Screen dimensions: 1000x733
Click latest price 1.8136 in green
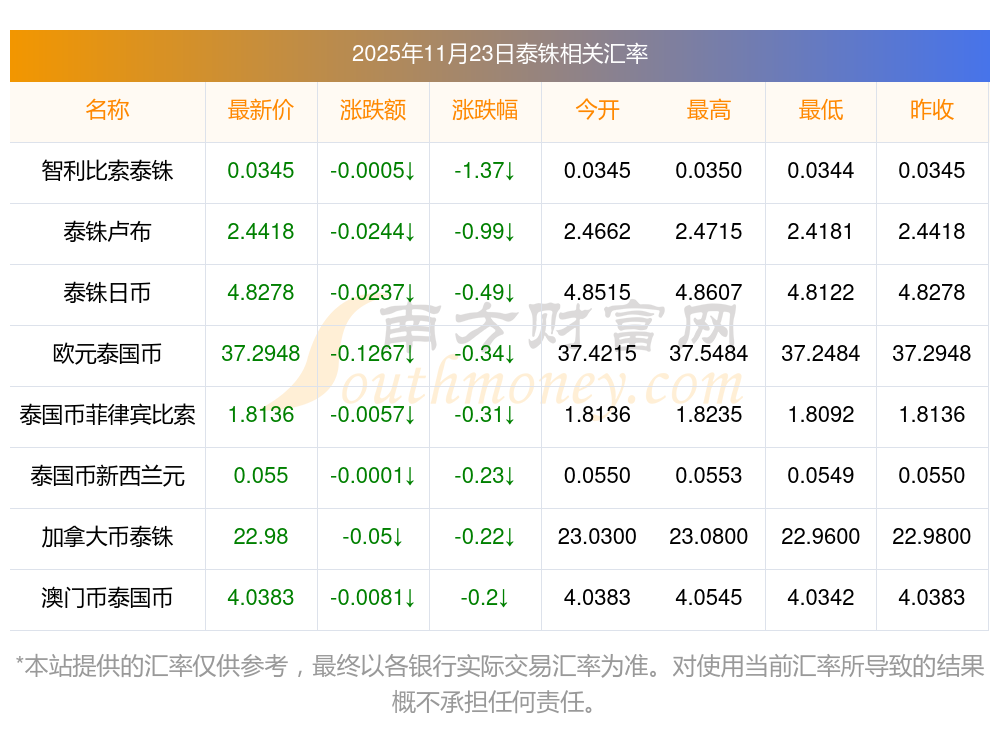[260, 415]
